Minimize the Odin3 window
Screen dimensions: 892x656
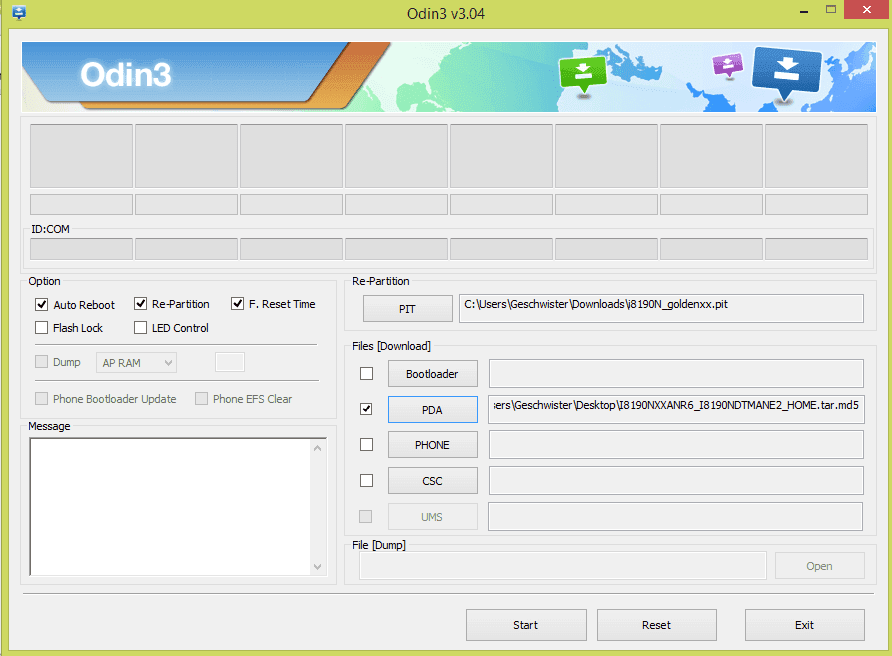coord(804,11)
